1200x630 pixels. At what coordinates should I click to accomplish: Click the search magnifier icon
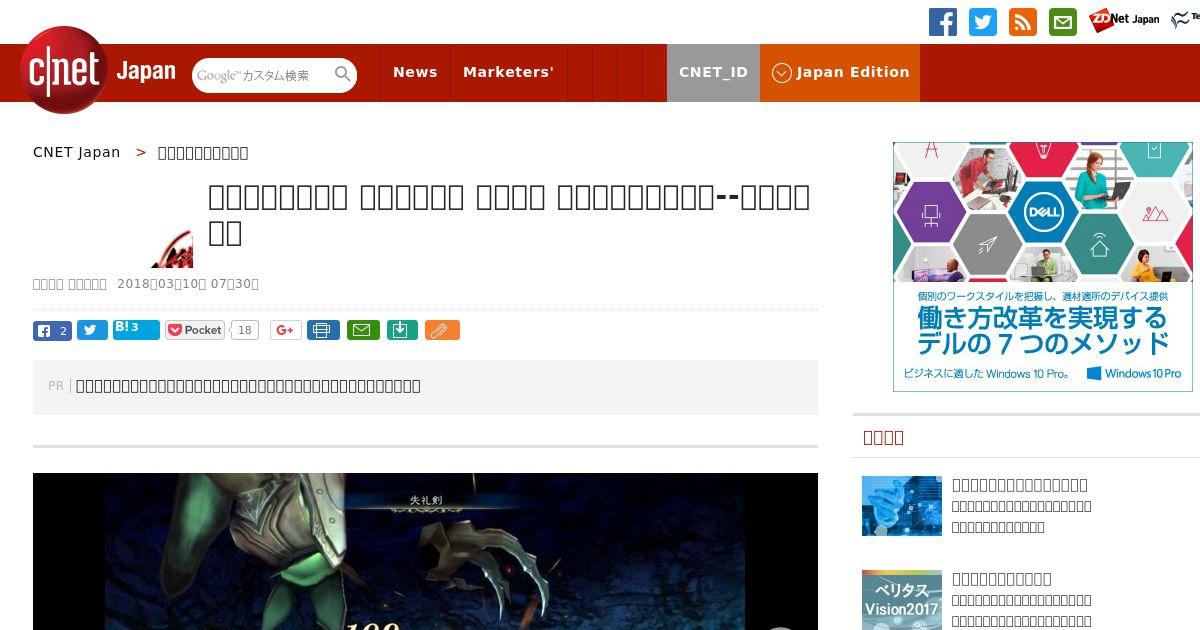pos(343,74)
